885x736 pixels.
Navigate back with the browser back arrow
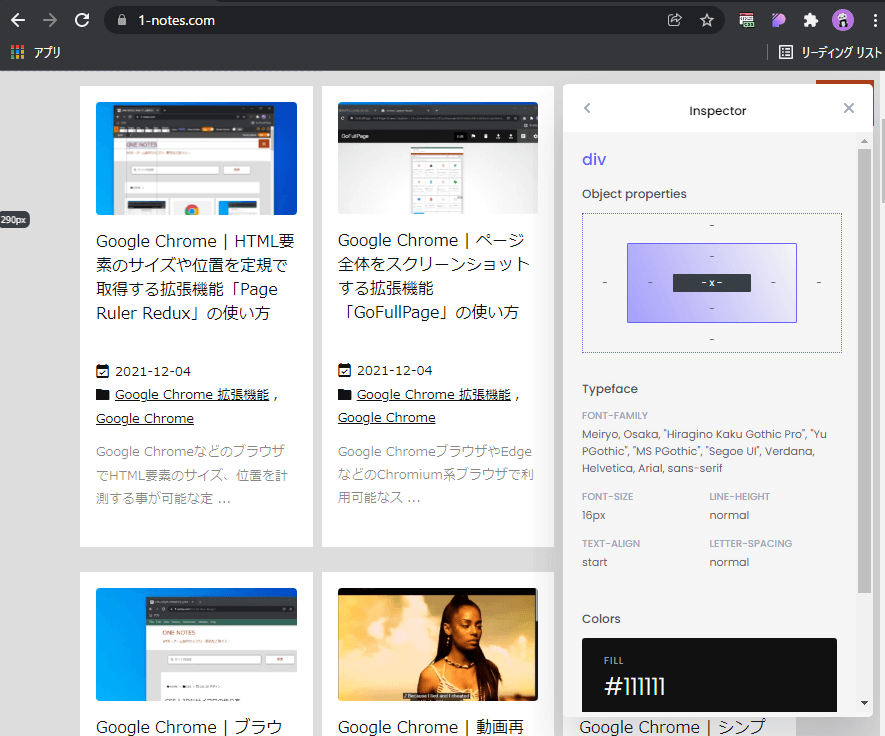[18, 19]
